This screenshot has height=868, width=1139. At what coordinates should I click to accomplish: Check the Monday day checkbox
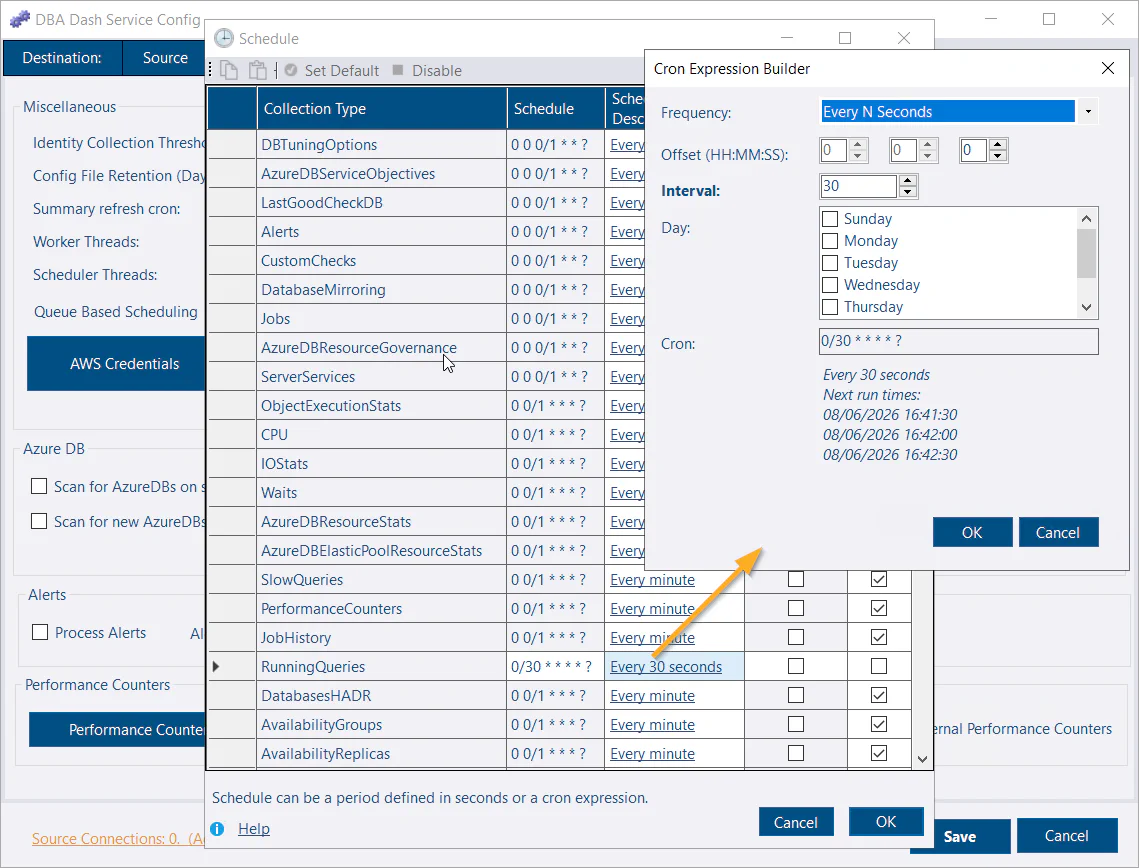pyautogui.click(x=830, y=240)
